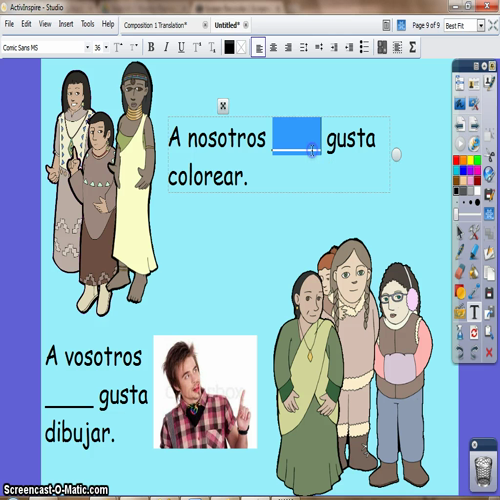Image resolution: width=500 pixels, height=500 pixels.
Task: Open the File menu
Action: tap(9, 24)
